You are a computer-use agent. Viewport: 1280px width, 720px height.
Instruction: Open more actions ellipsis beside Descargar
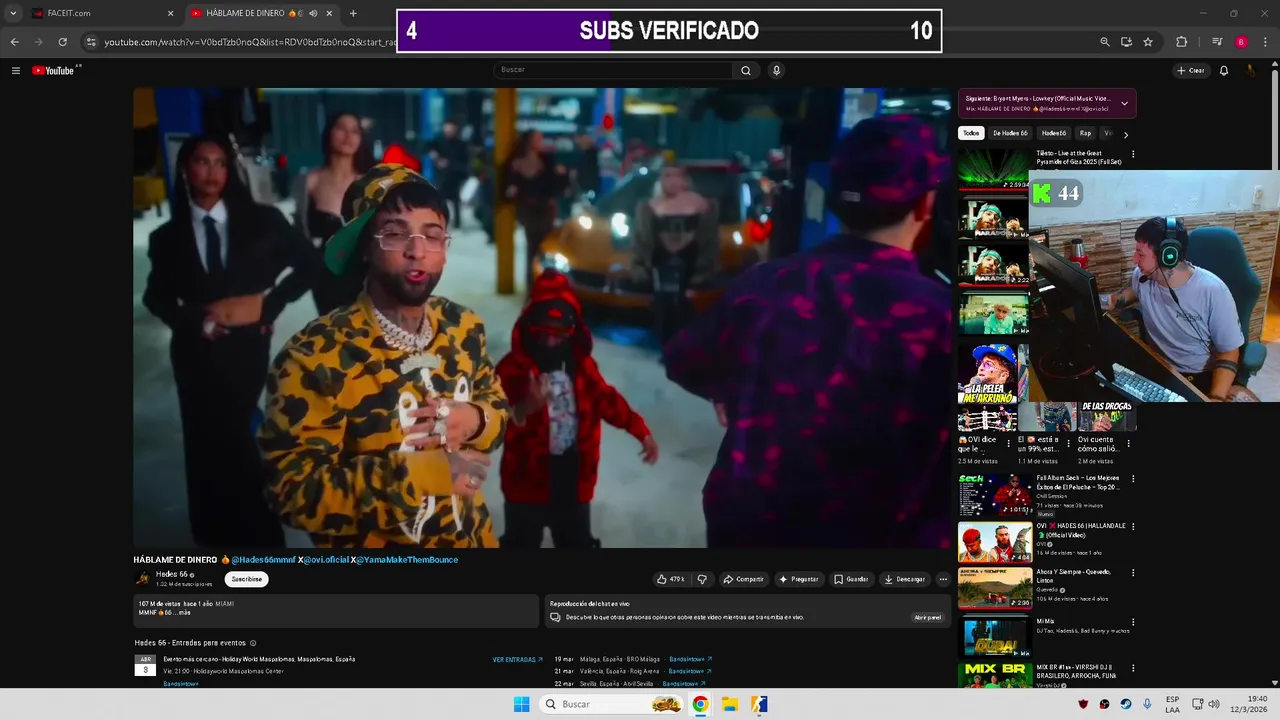(942, 579)
